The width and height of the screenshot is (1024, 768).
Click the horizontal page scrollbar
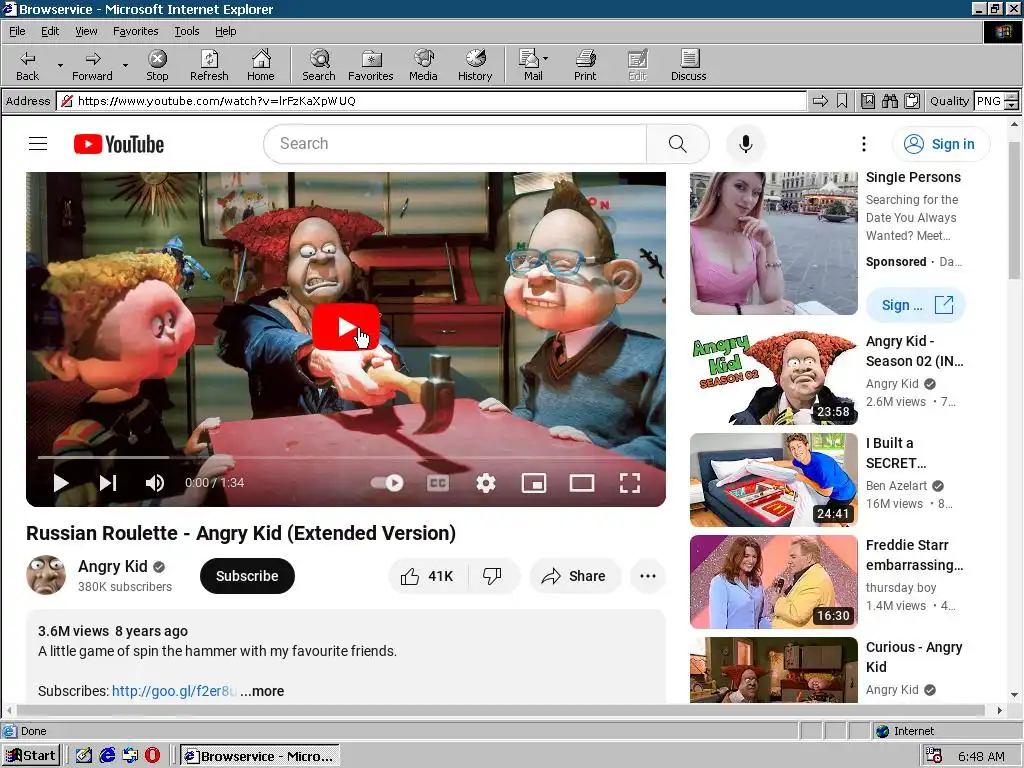(x=502, y=710)
